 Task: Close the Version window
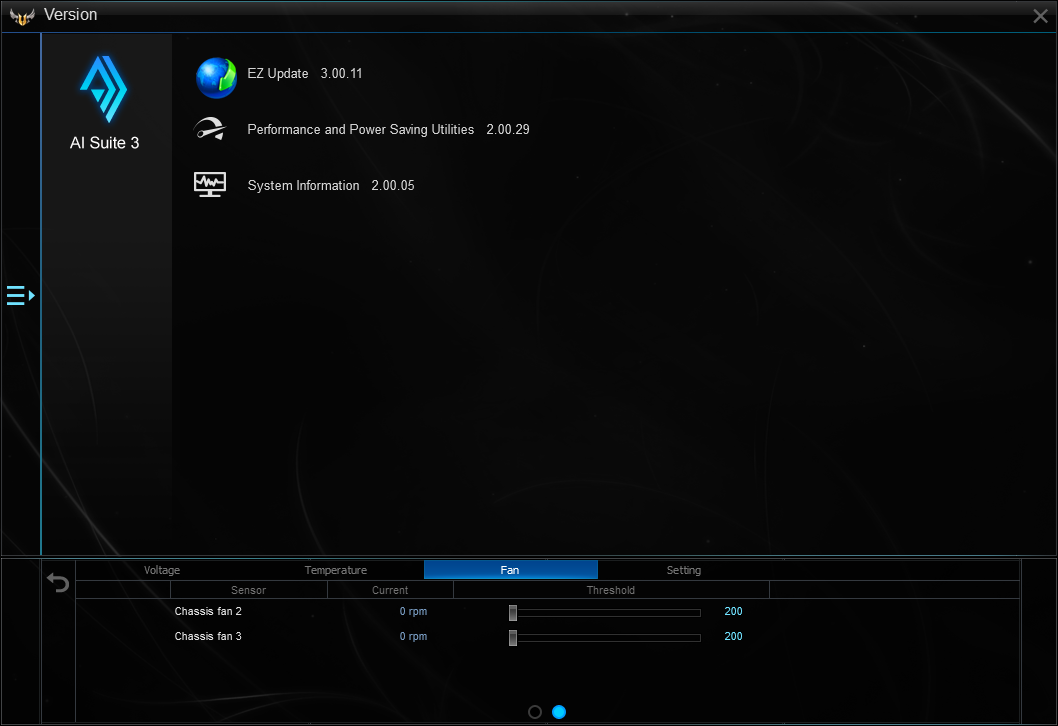coord(1040,16)
